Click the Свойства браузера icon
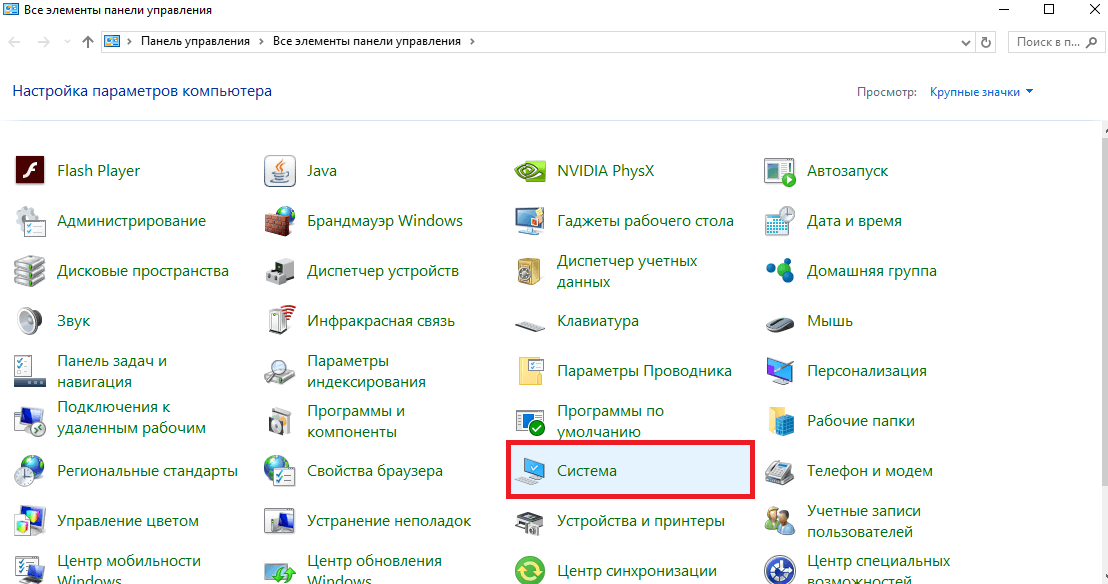 click(280, 471)
